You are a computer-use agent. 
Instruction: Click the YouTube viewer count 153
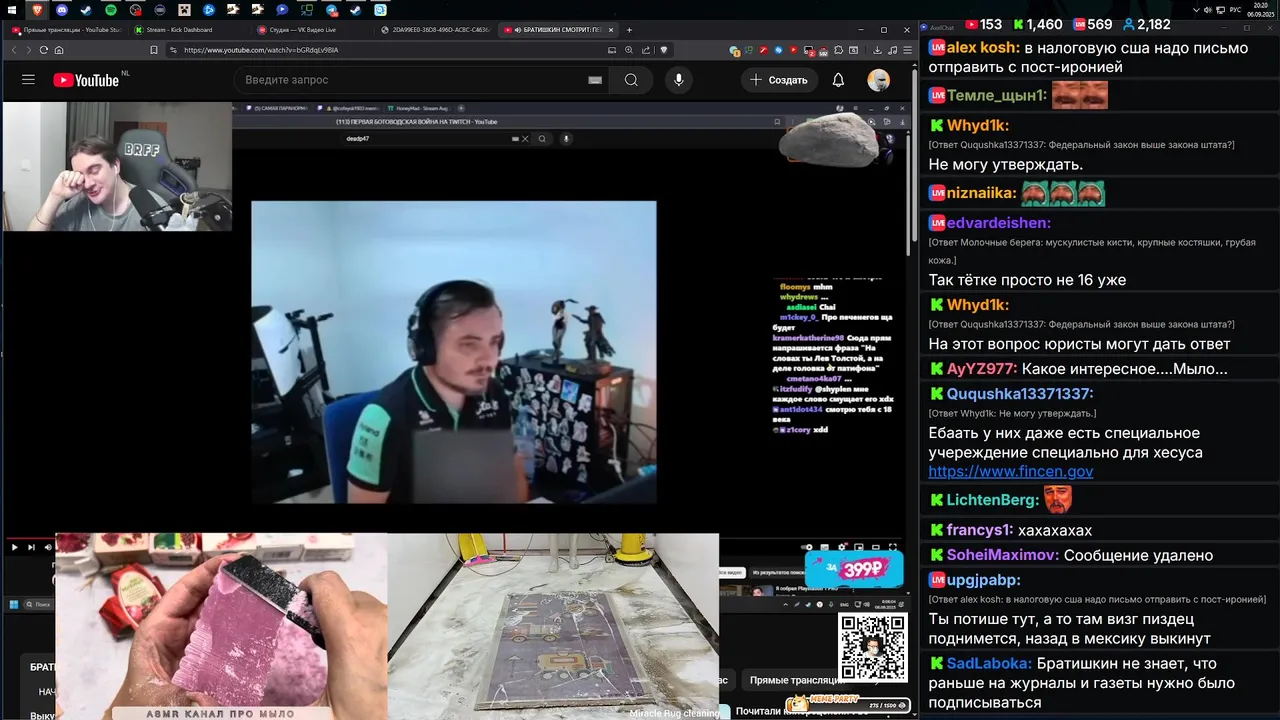(x=983, y=24)
